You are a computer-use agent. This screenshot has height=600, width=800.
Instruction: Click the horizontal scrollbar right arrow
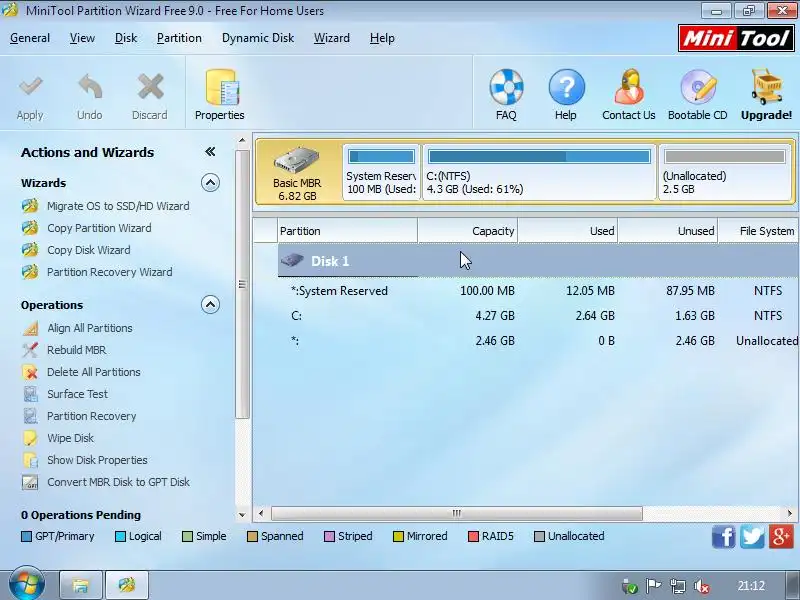(789, 513)
